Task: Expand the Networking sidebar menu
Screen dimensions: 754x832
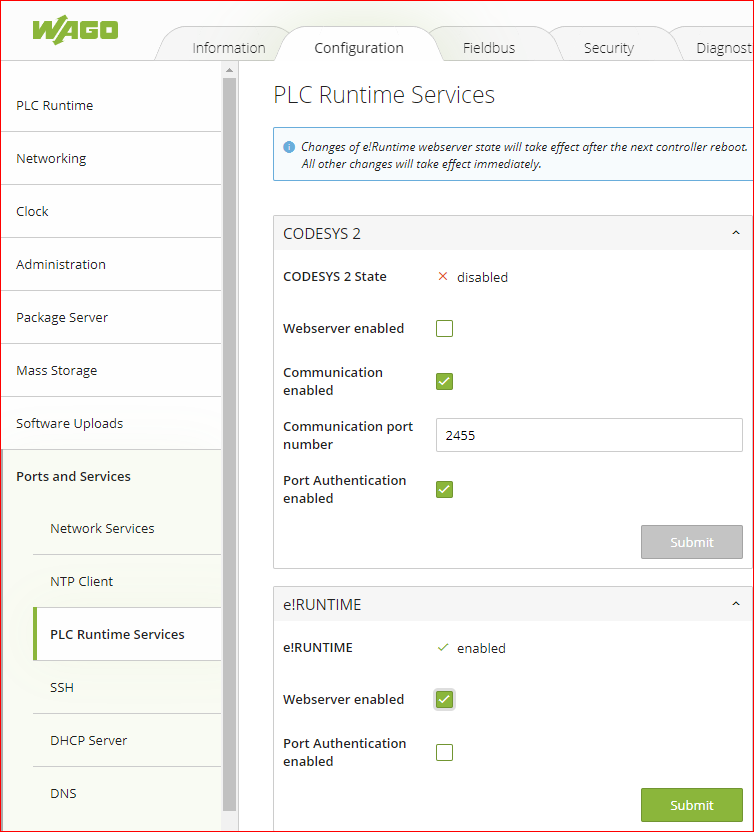Action: (x=51, y=158)
